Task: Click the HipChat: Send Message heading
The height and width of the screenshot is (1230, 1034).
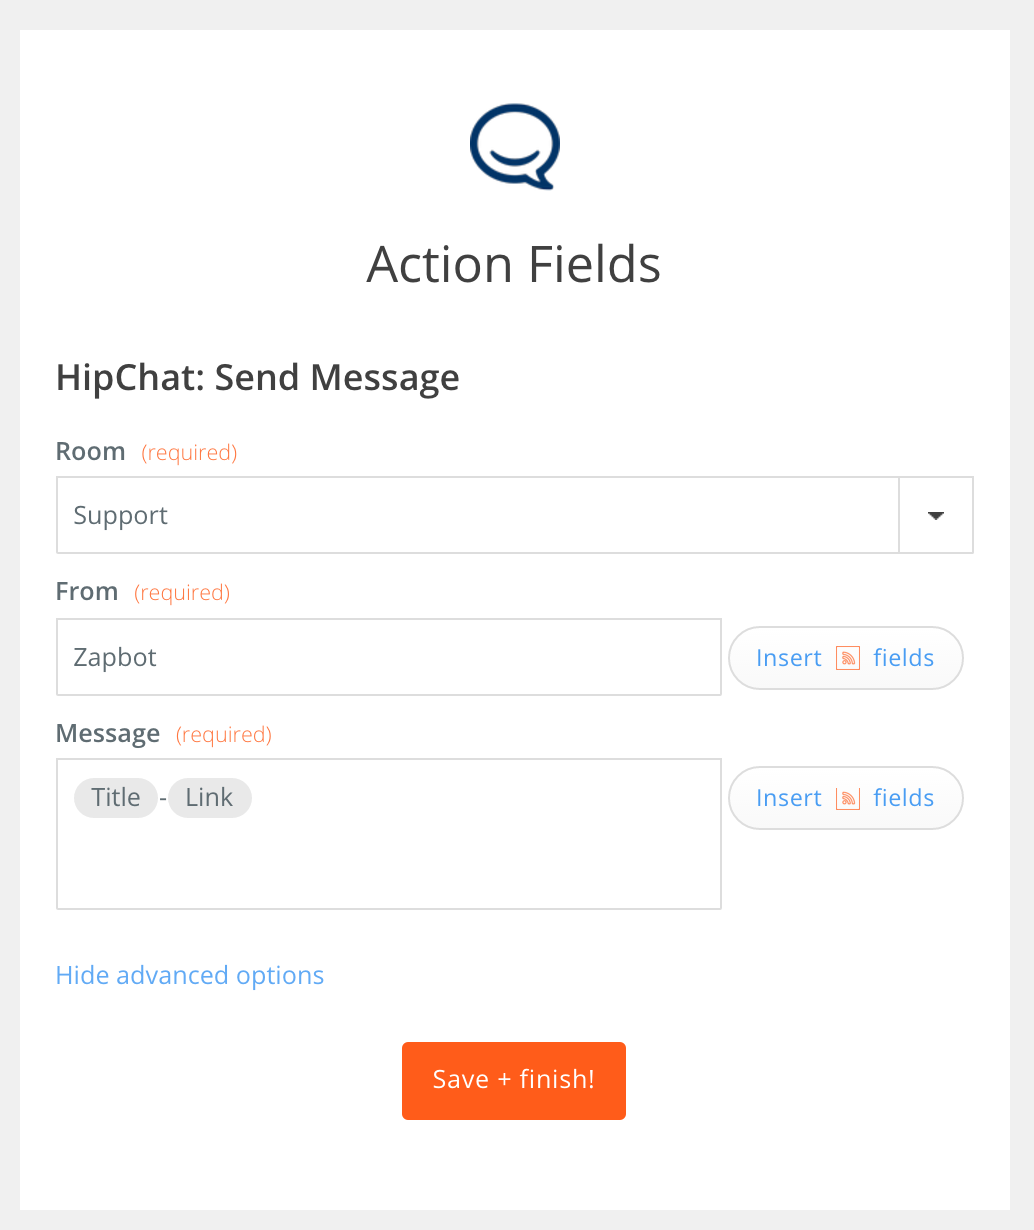Action: pos(258,377)
